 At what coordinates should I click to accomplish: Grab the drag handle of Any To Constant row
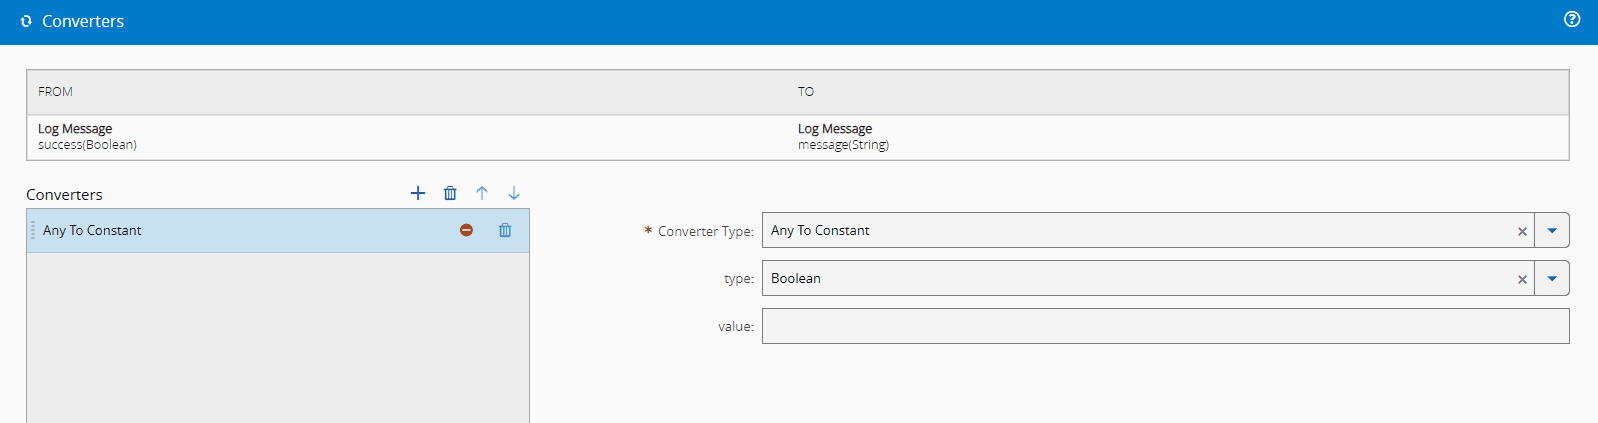(x=33, y=230)
